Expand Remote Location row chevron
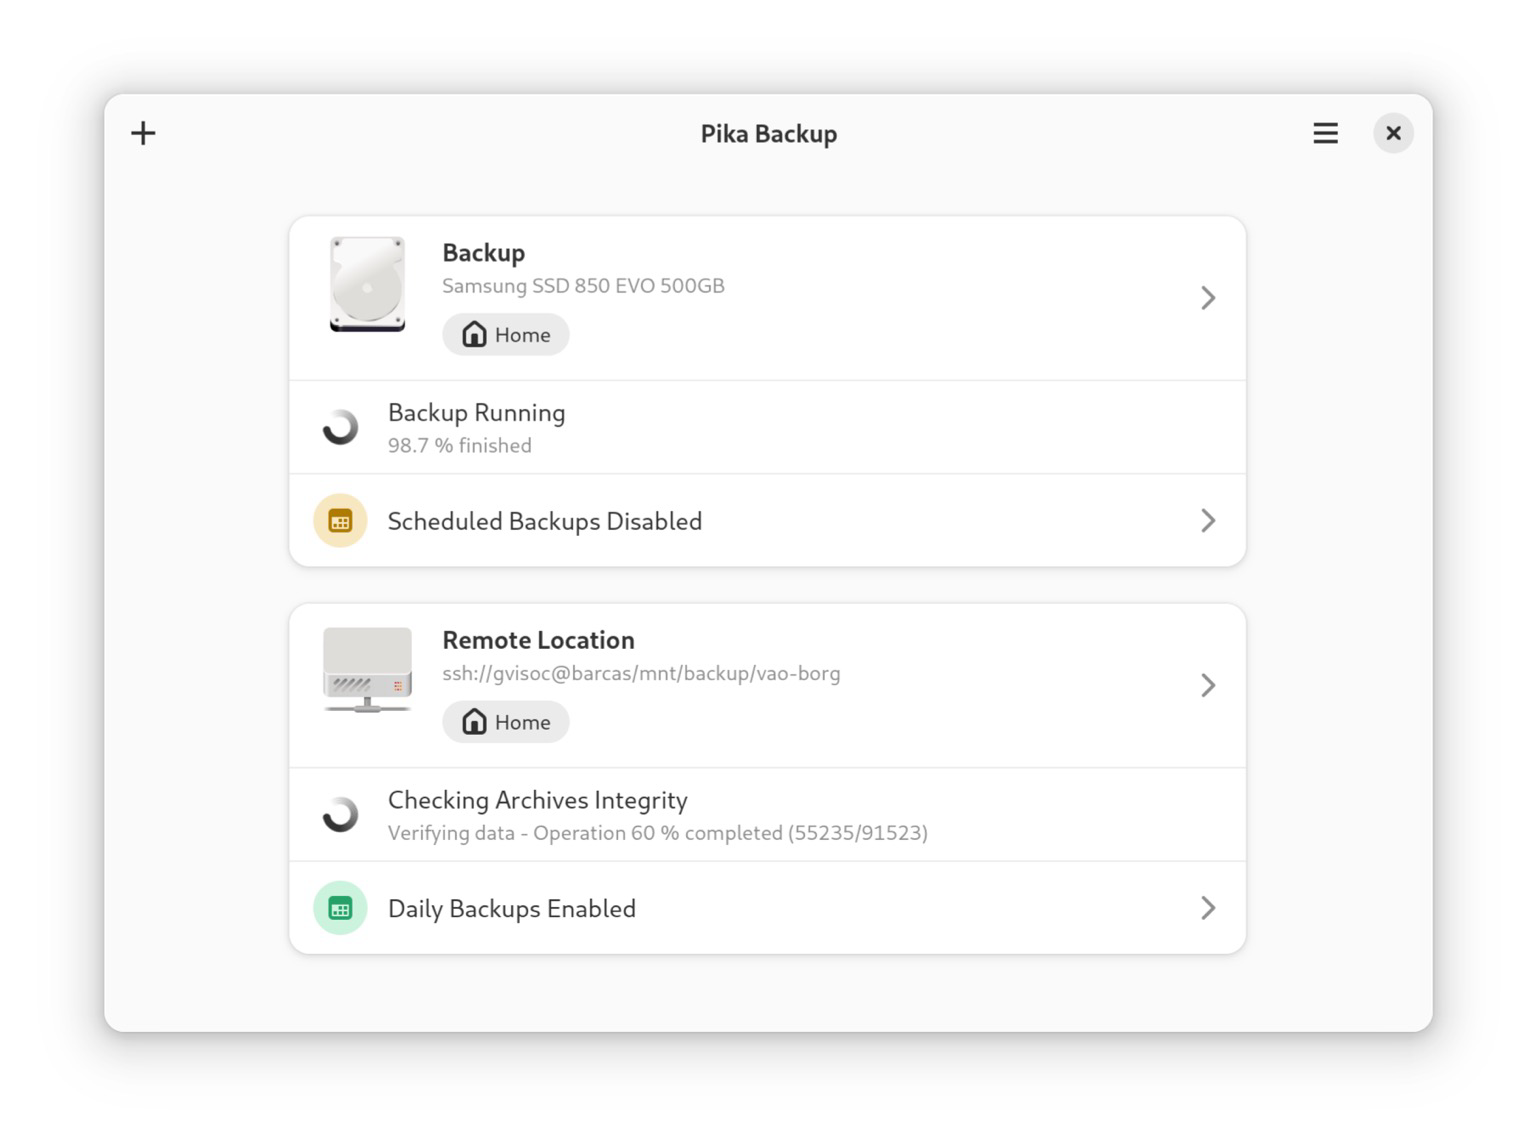This screenshot has height=1145, width=1536. click(x=1208, y=685)
